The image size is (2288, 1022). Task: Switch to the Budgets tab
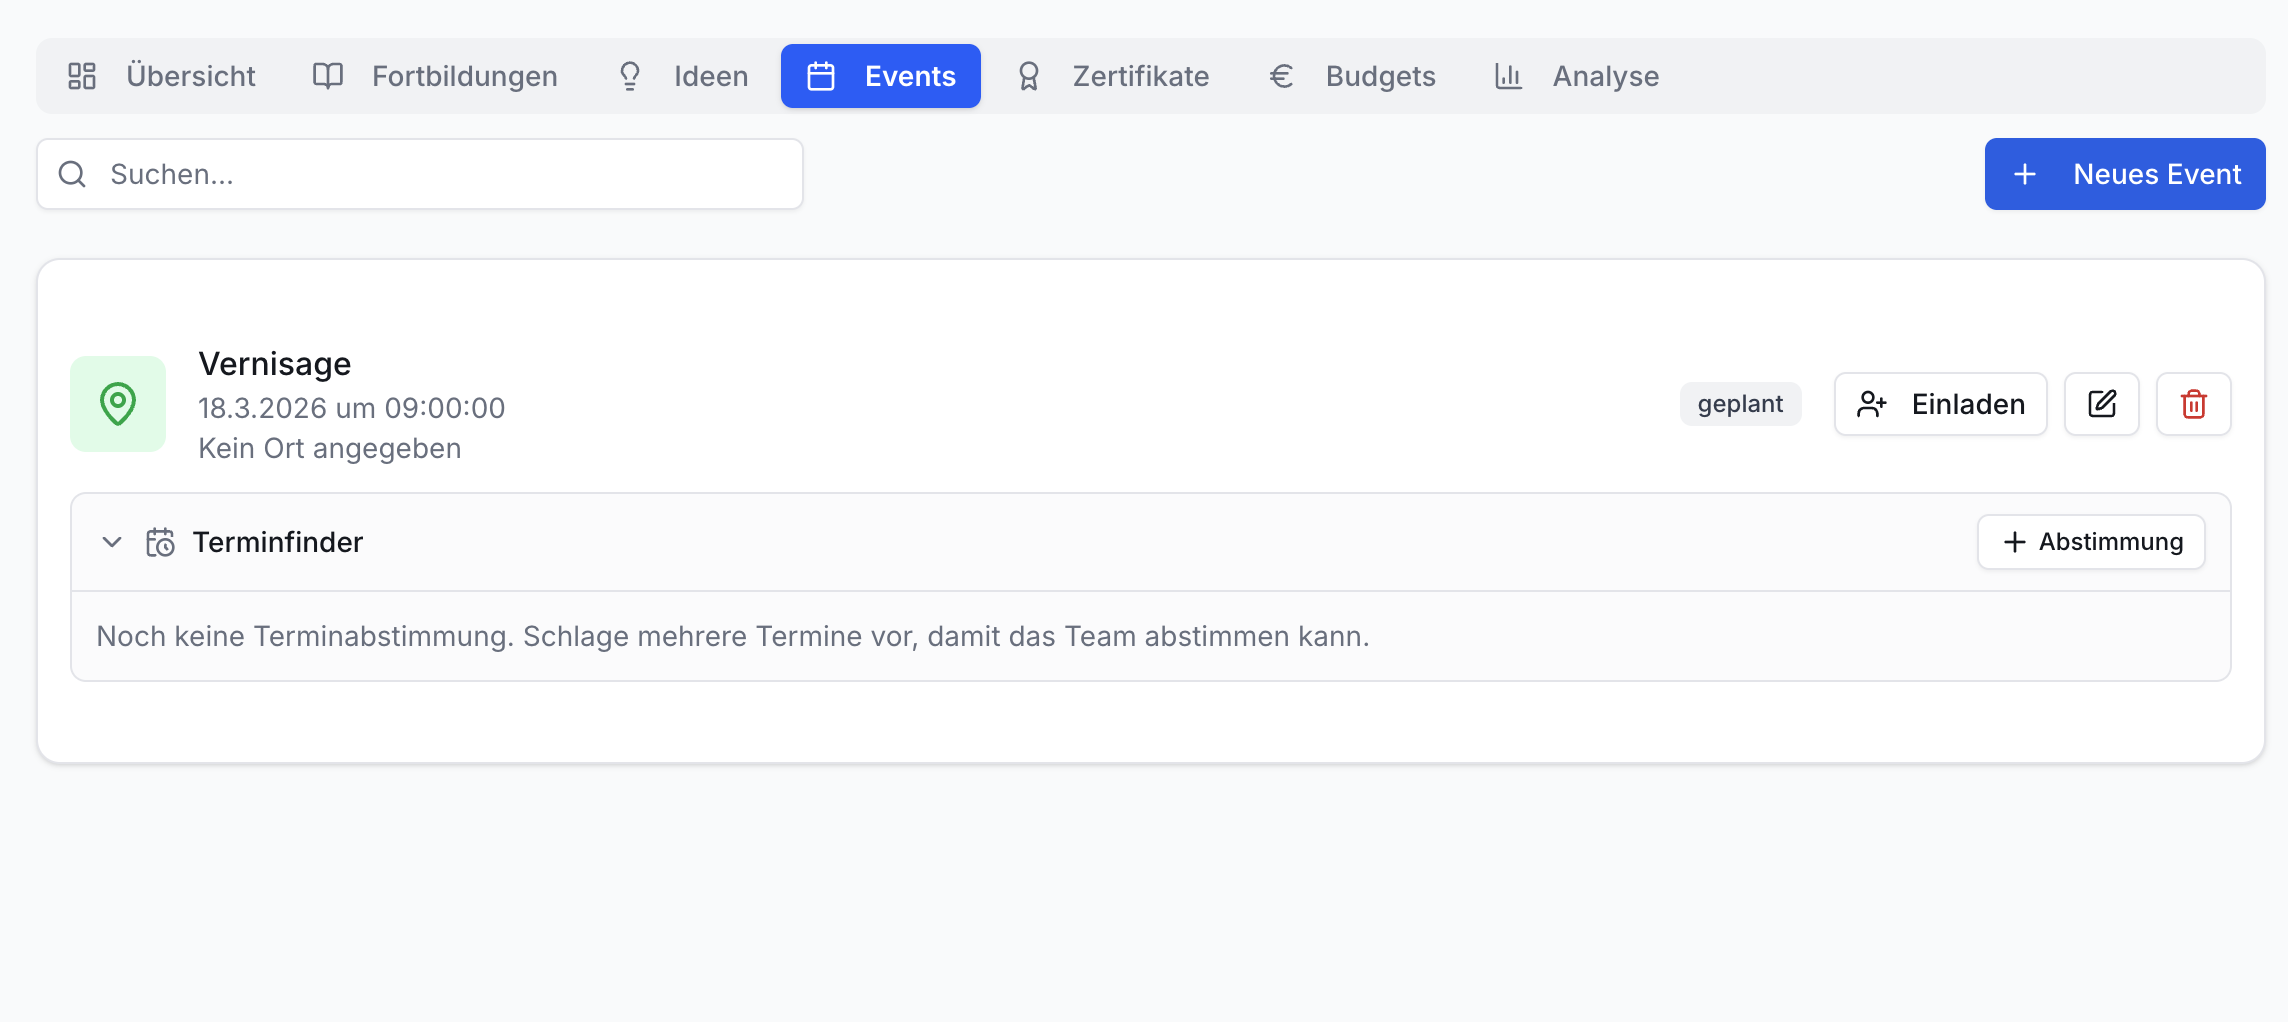pos(1352,76)
